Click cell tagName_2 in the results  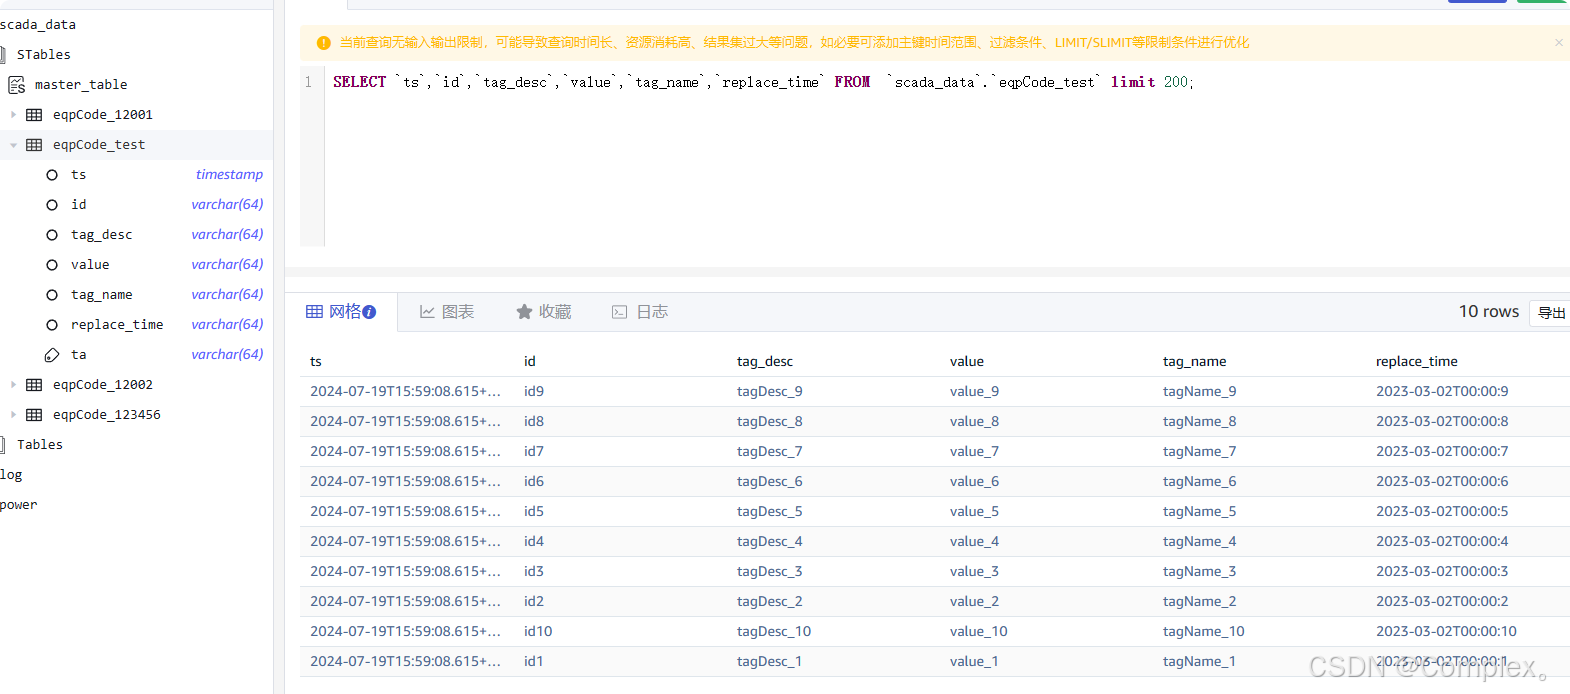point(1199,602)
